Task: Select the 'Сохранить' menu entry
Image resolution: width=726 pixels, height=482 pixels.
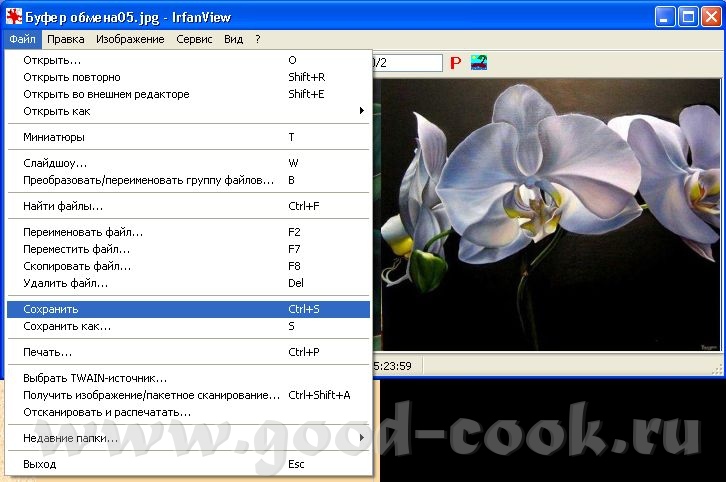Action: [x=50, y=310]
